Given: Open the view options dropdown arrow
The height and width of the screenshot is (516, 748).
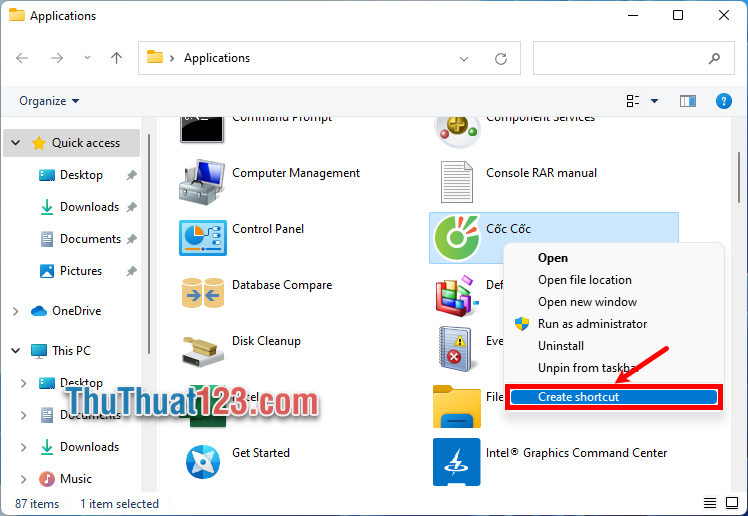Looking at the screenshot, I should pyautogui.click(x=654, y=101).
